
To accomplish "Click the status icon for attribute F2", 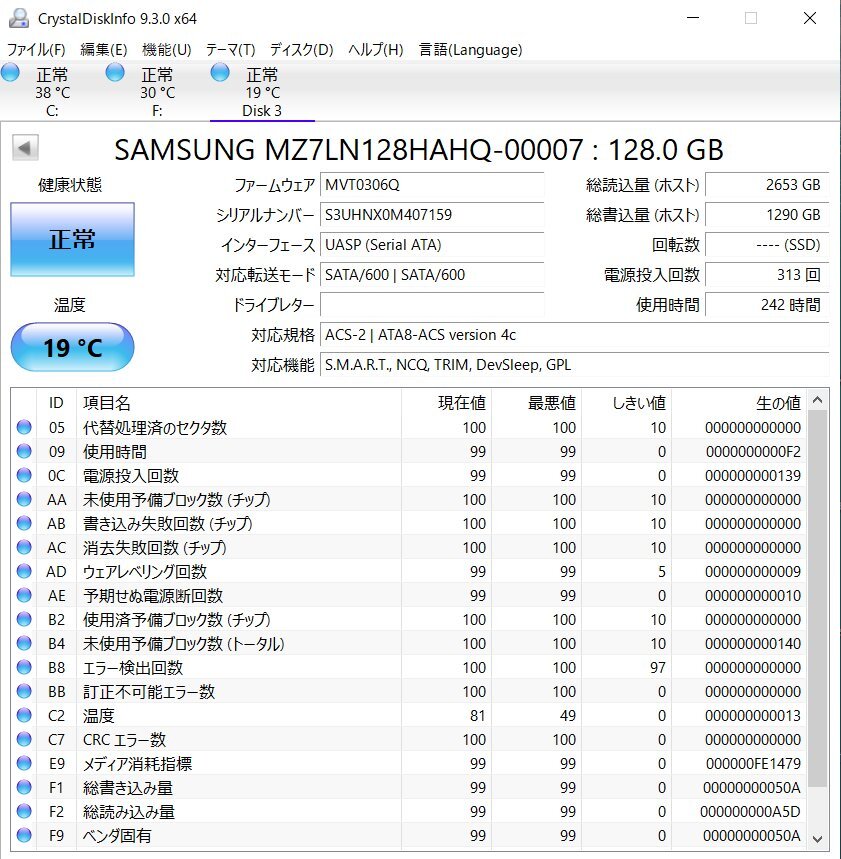I will (24, 811).
